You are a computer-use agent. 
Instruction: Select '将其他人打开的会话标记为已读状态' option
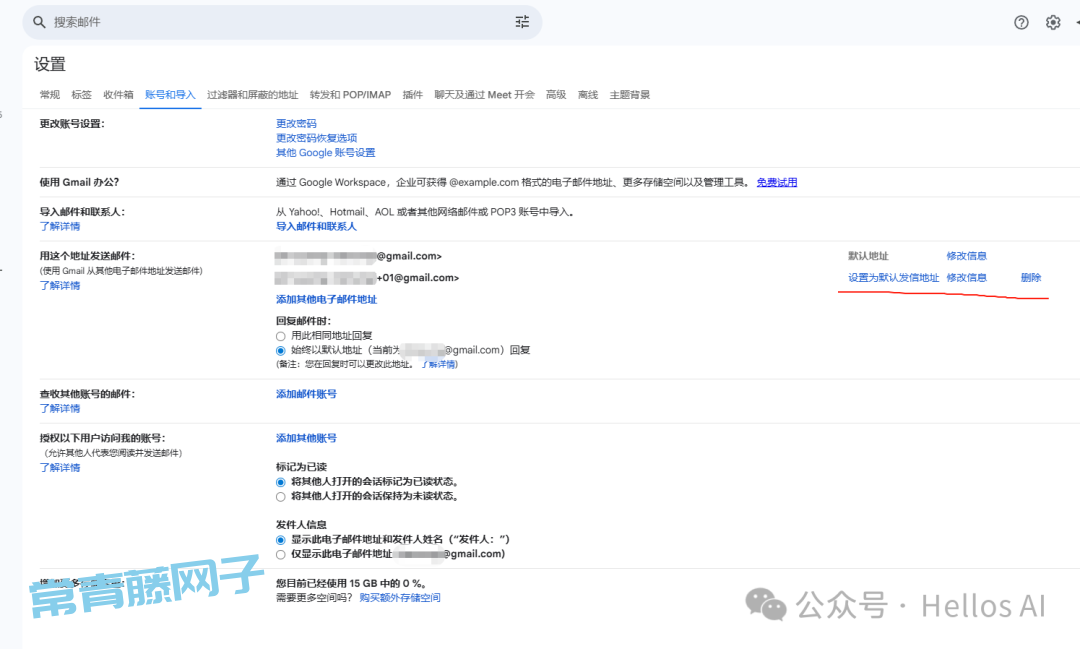click(281, 481)
